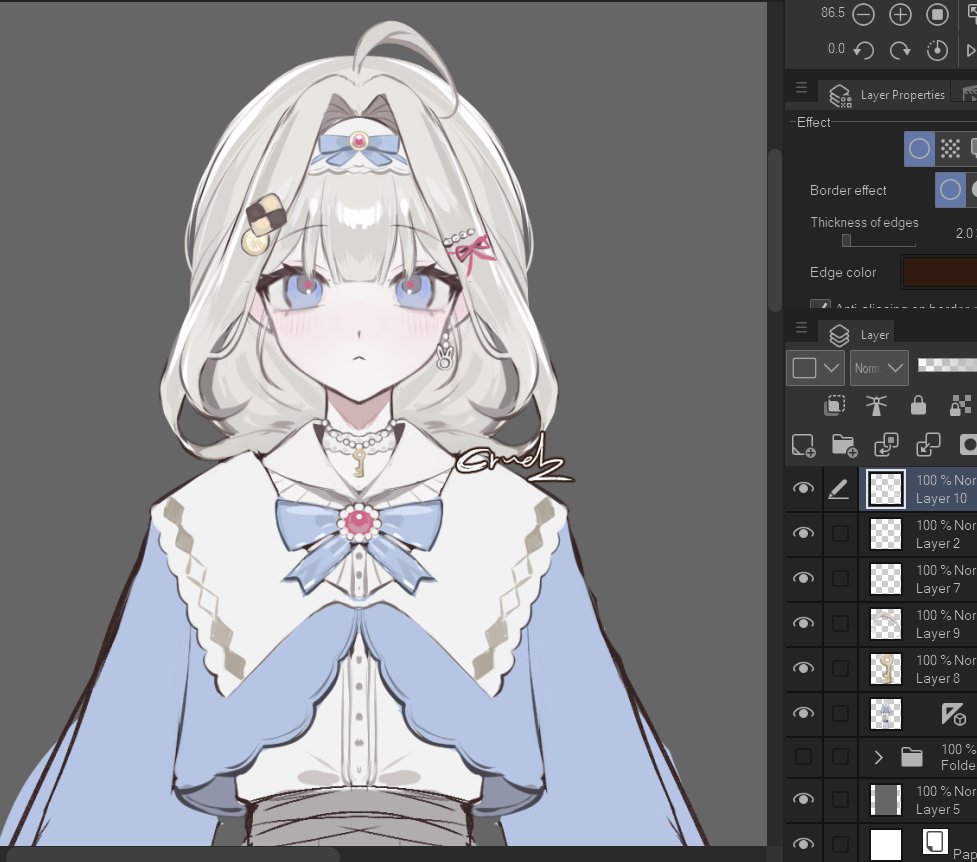Click the 3D object icon on the 3D layer
The height and width of the screenshot is (862, 977).
click(x=954, y=714)
